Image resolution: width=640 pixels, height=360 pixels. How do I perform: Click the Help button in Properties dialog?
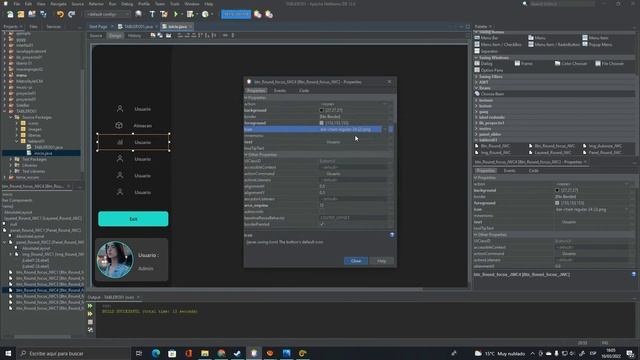coord(382,261)
